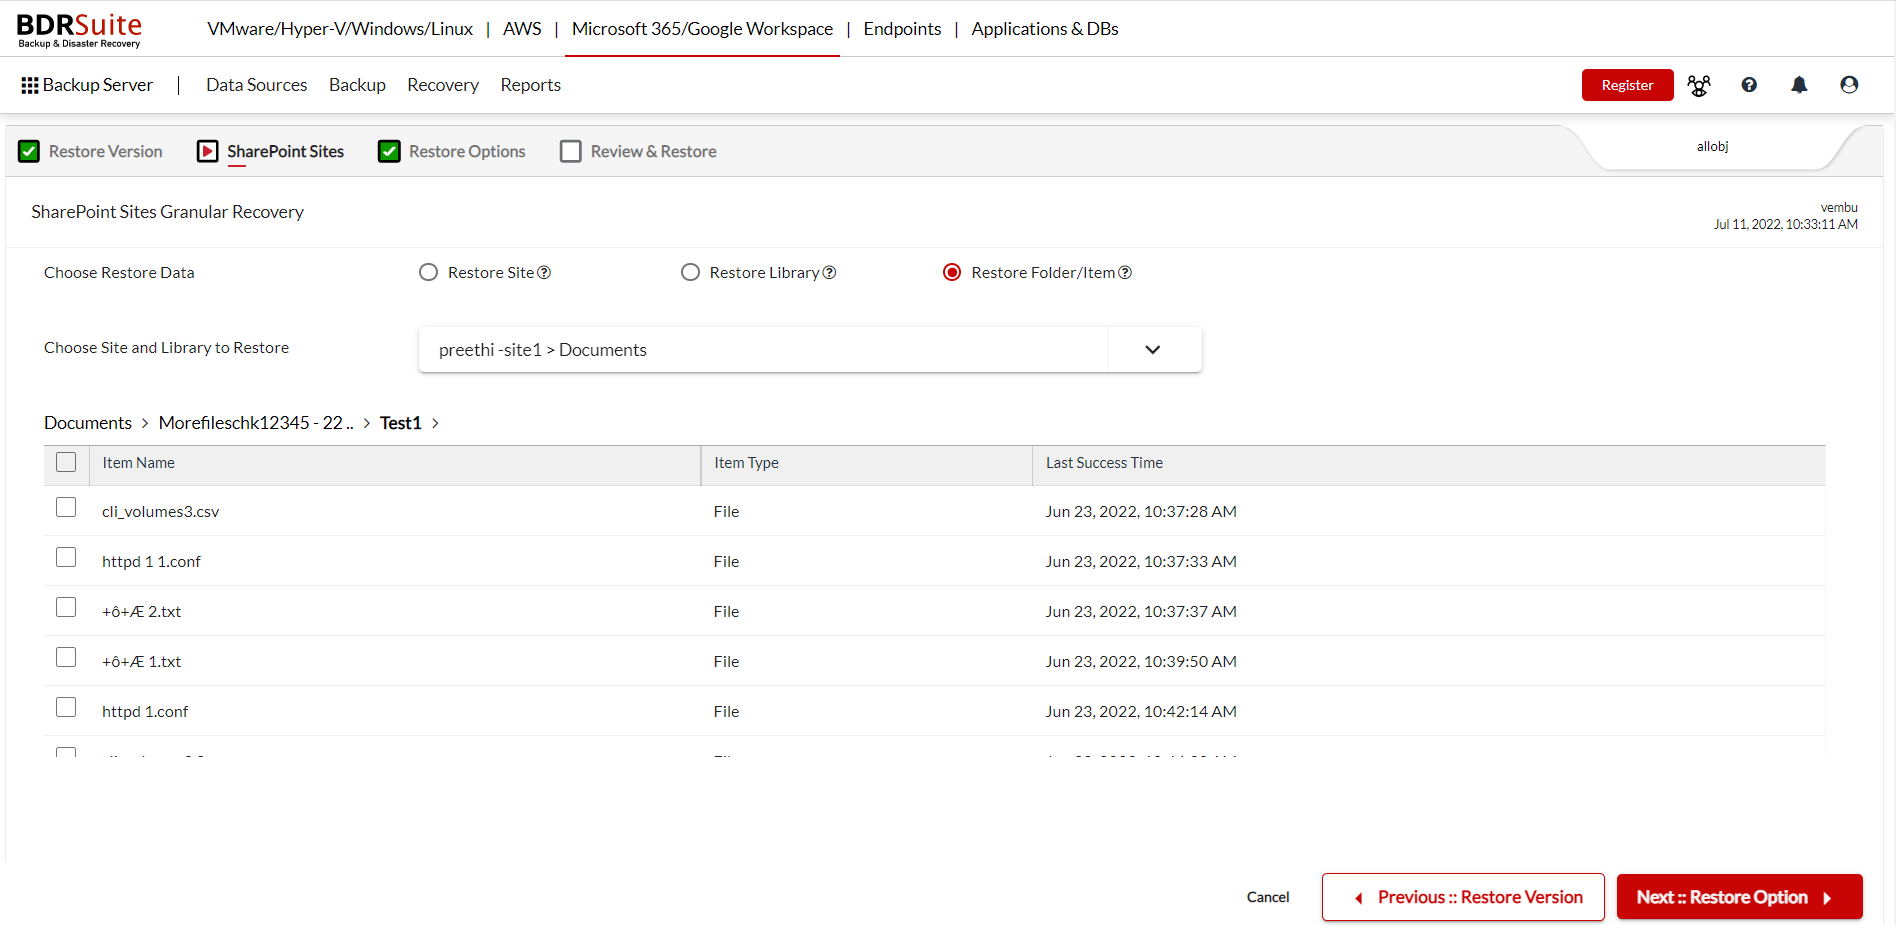The image size is (1896, 925).
Task: Switch to the Endpoints tab
Action: pos(902,29)
